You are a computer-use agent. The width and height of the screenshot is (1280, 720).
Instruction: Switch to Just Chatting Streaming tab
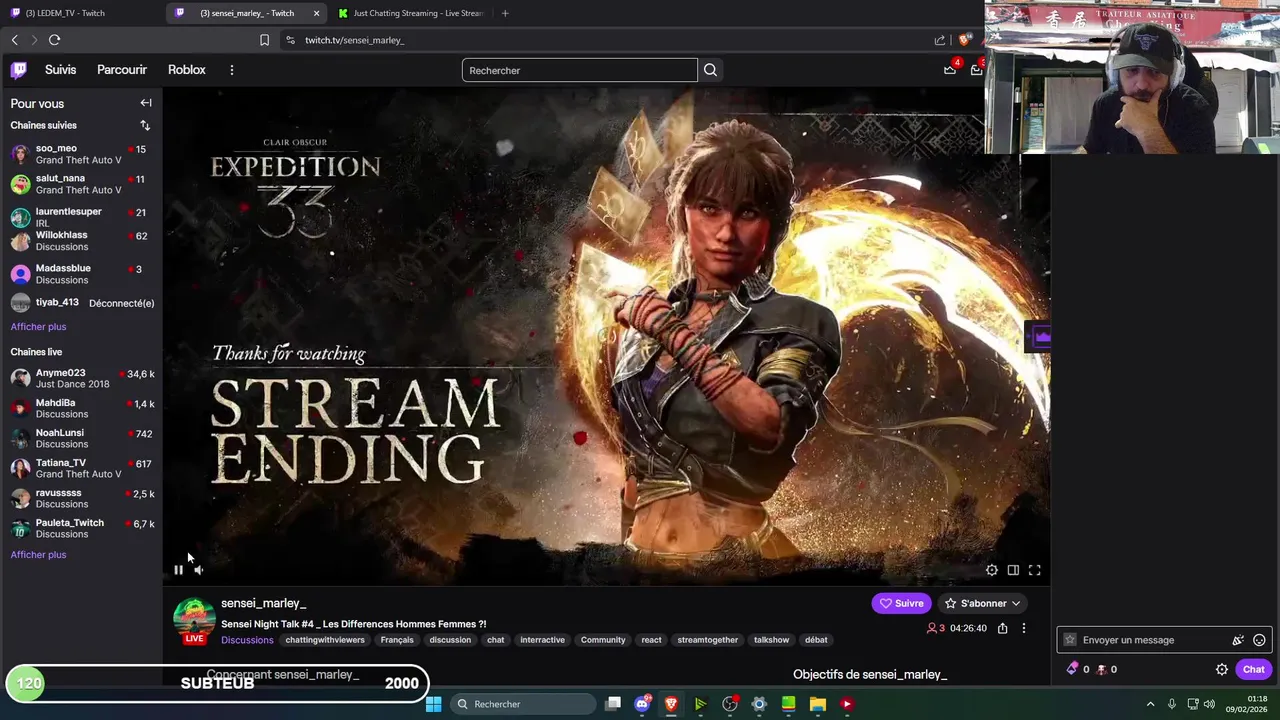[x=410, y=13]
